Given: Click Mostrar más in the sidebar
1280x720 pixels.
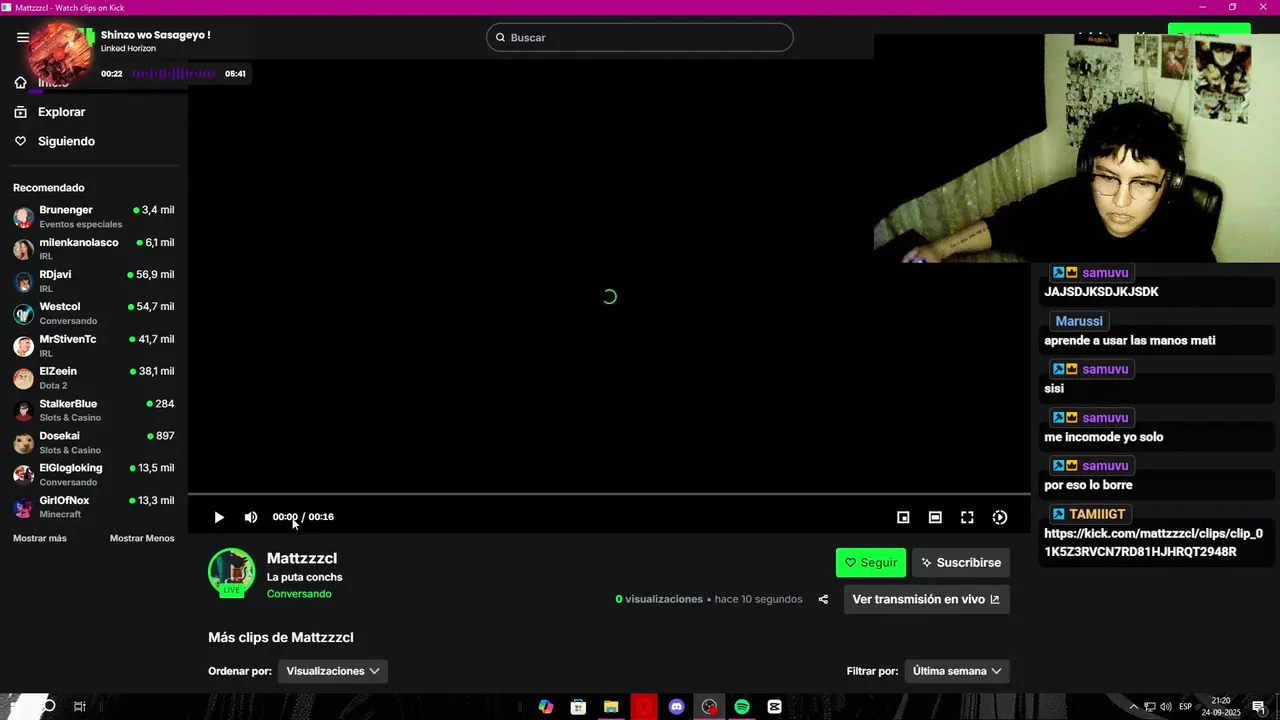Looking at the screenshot, I should [40, 538].
